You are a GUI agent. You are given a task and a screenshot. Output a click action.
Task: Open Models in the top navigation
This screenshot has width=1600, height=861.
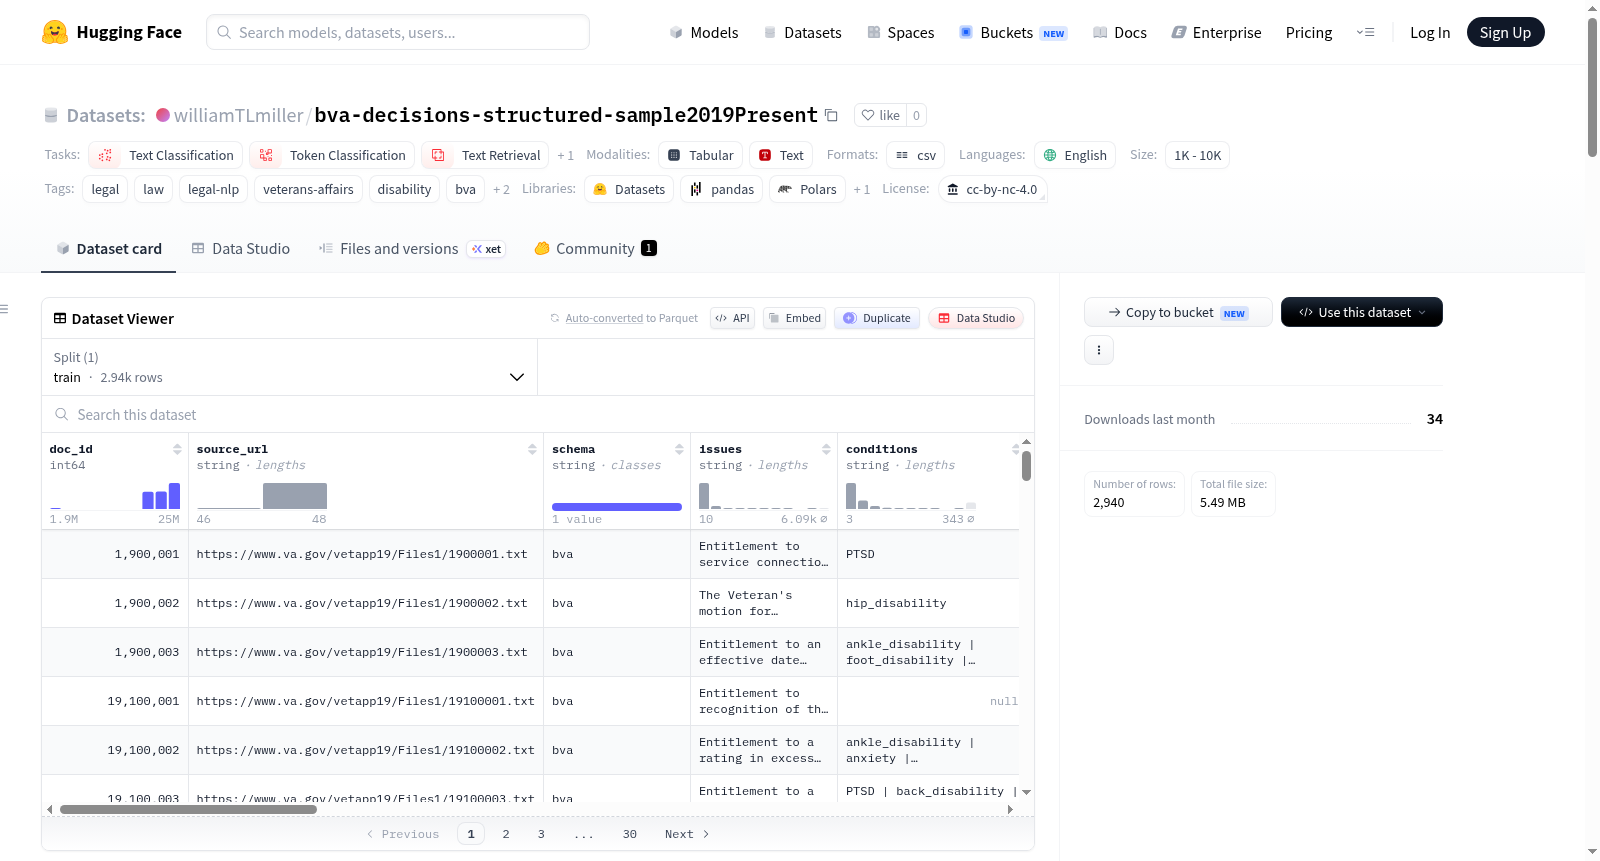(704, 32)
